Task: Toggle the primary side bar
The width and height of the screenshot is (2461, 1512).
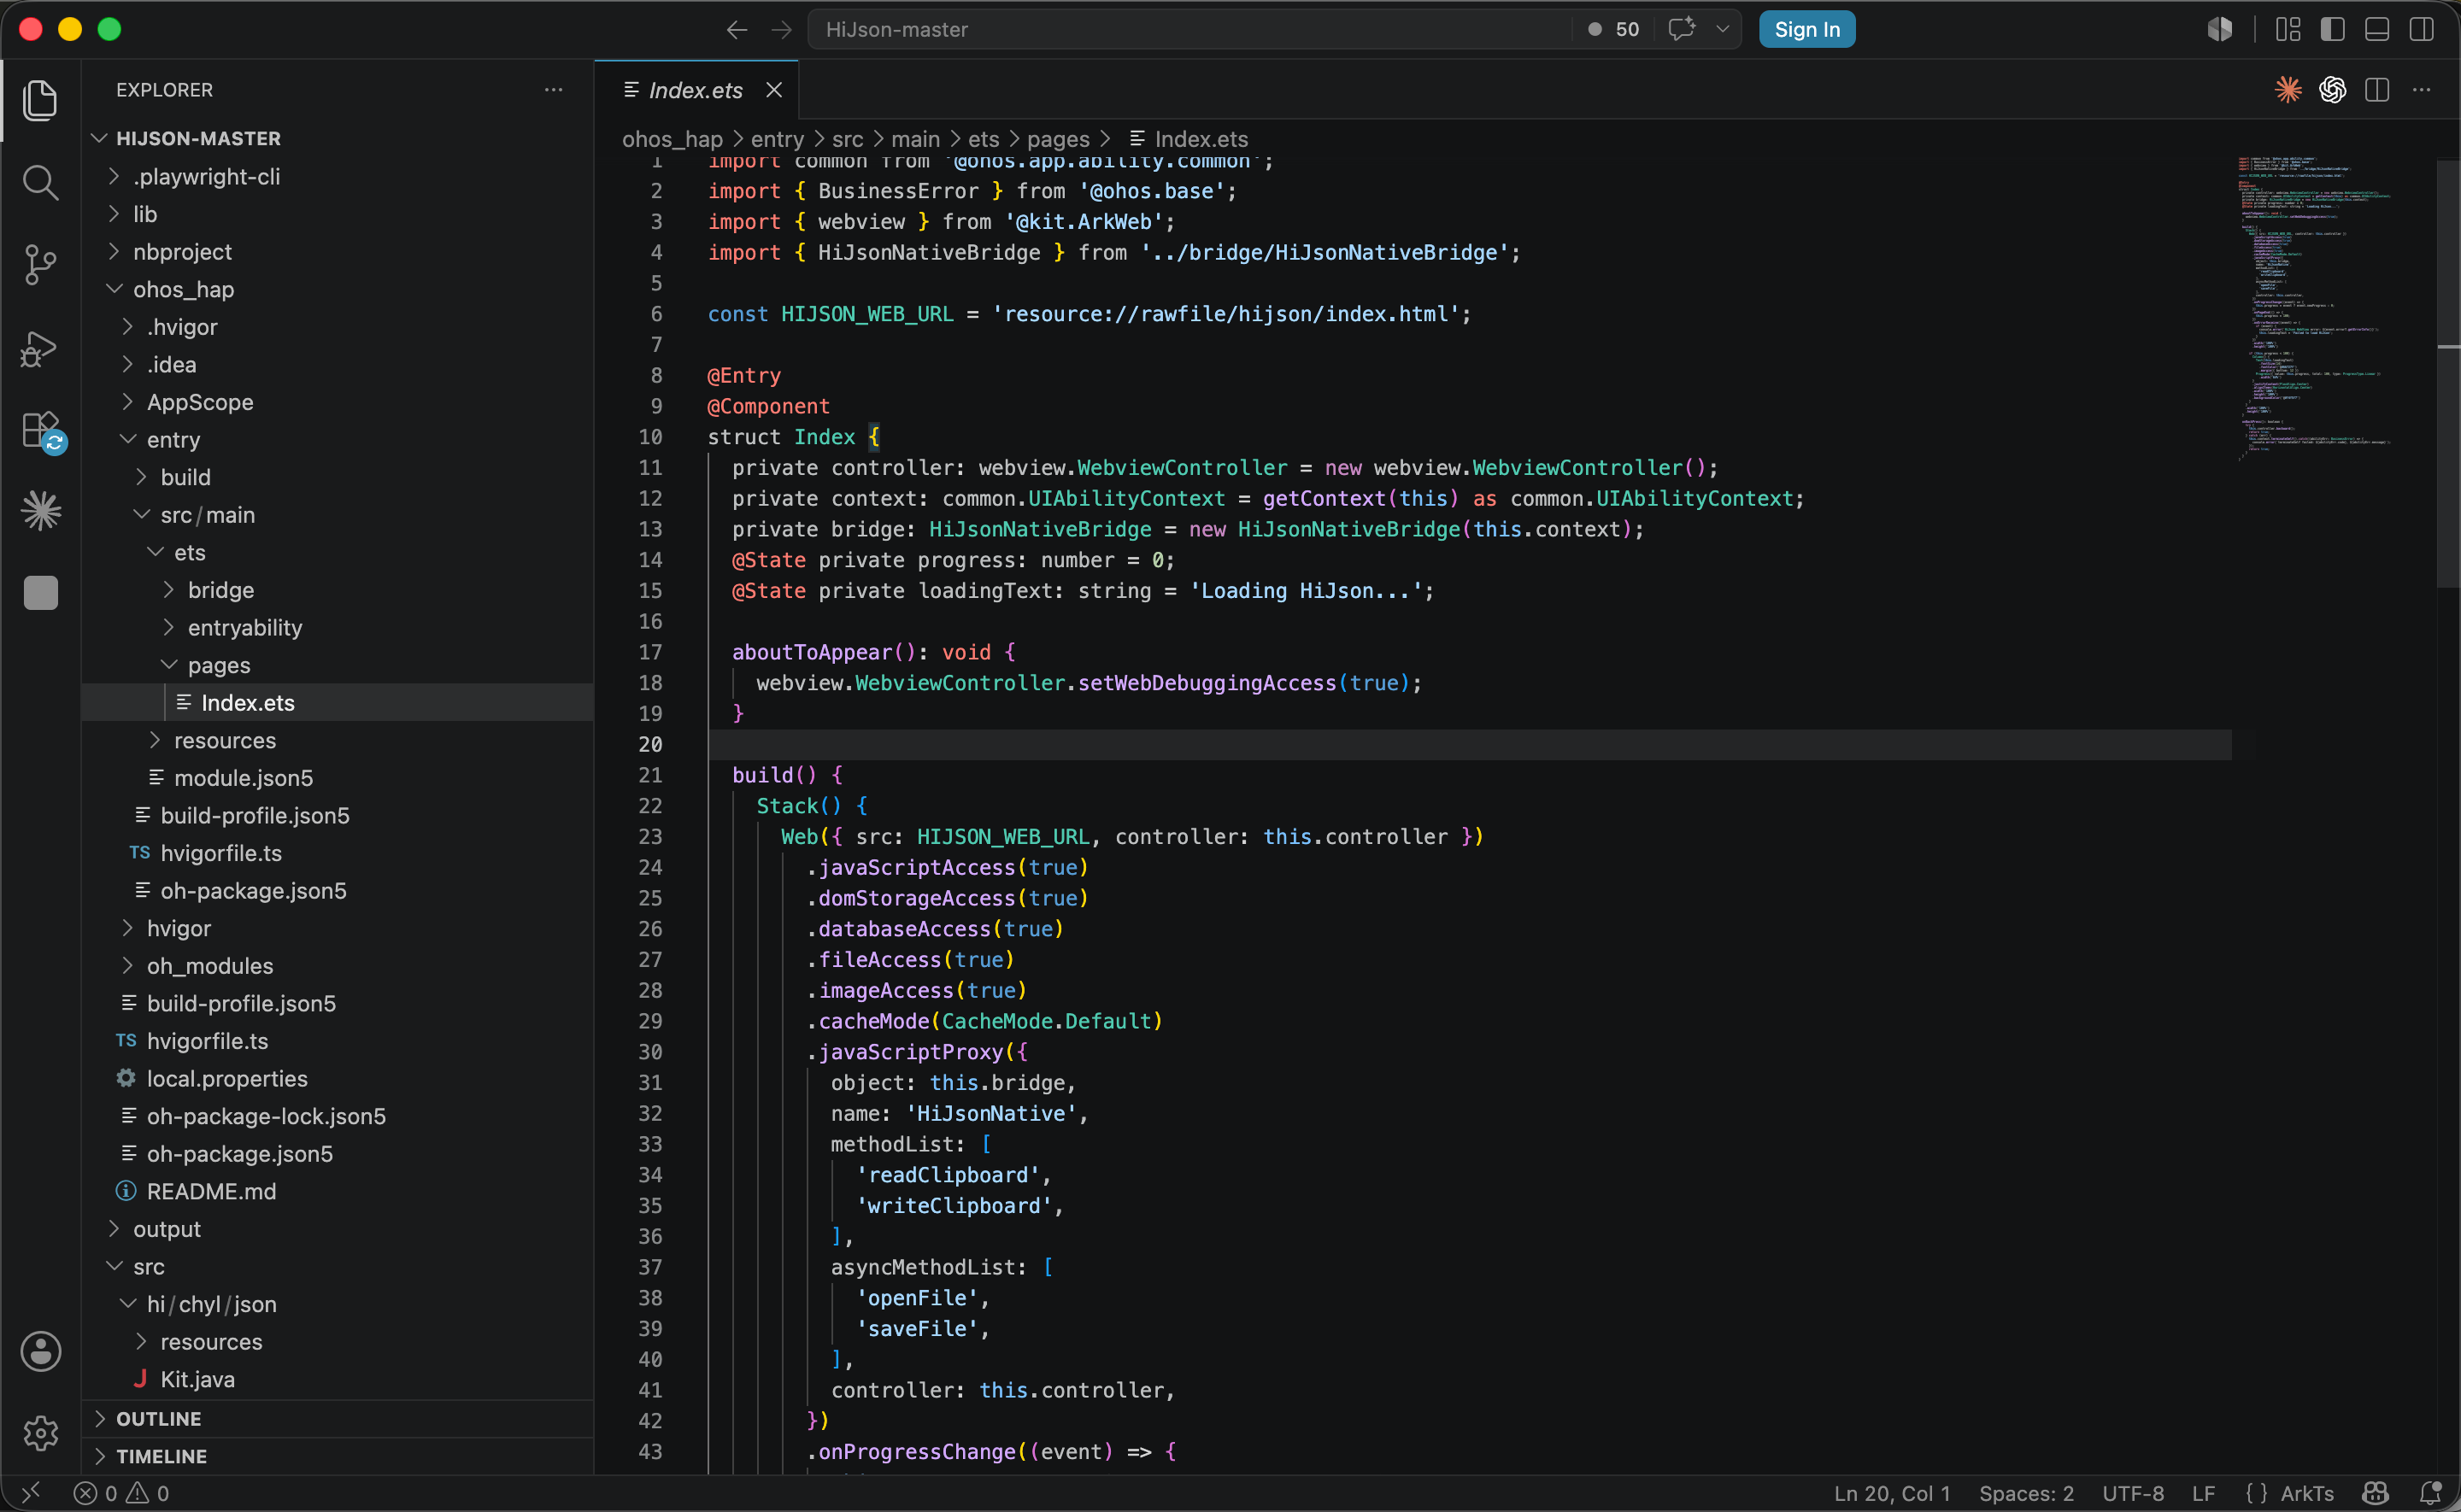Action: [x=2332, y=29]
